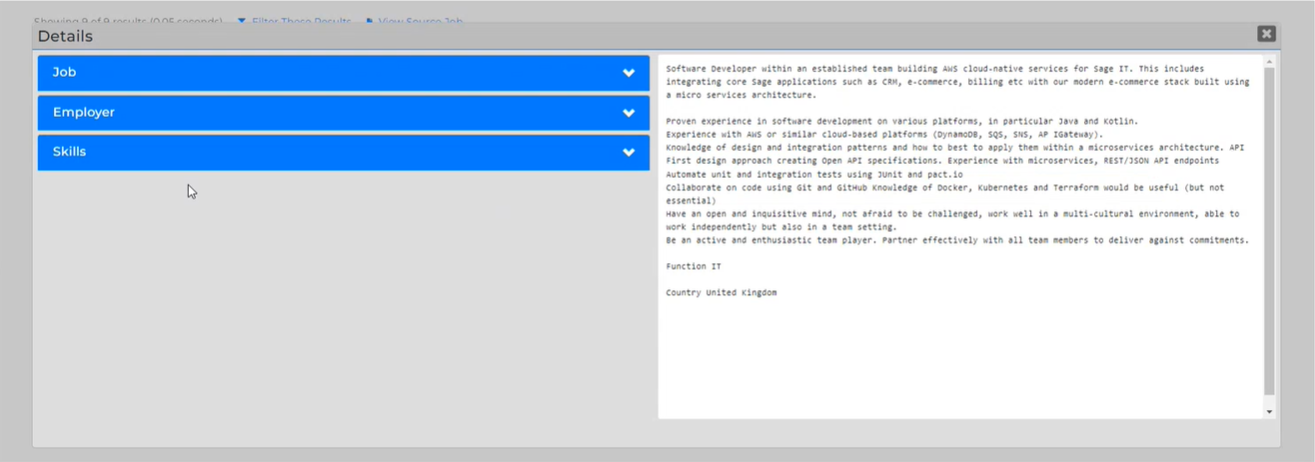This screenshot has height=462, width=1315.
Task: Click the funnel icon beside Filter These Results
Action: point(242,21)
